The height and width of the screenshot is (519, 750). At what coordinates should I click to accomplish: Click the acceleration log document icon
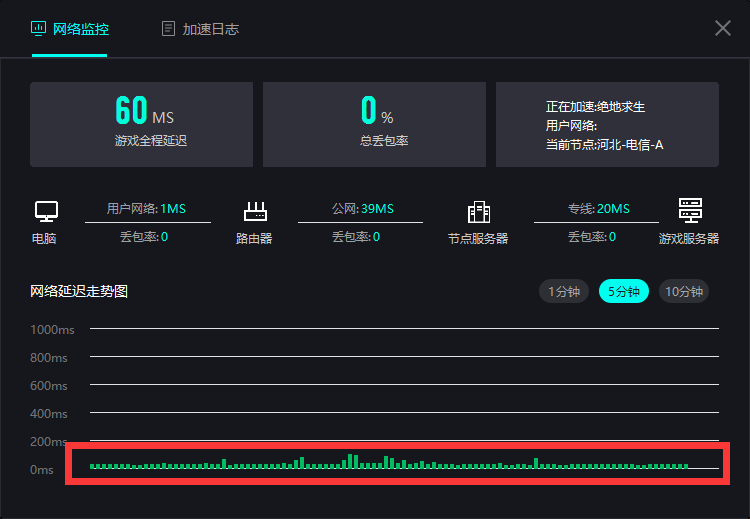(x=168, y=29)
